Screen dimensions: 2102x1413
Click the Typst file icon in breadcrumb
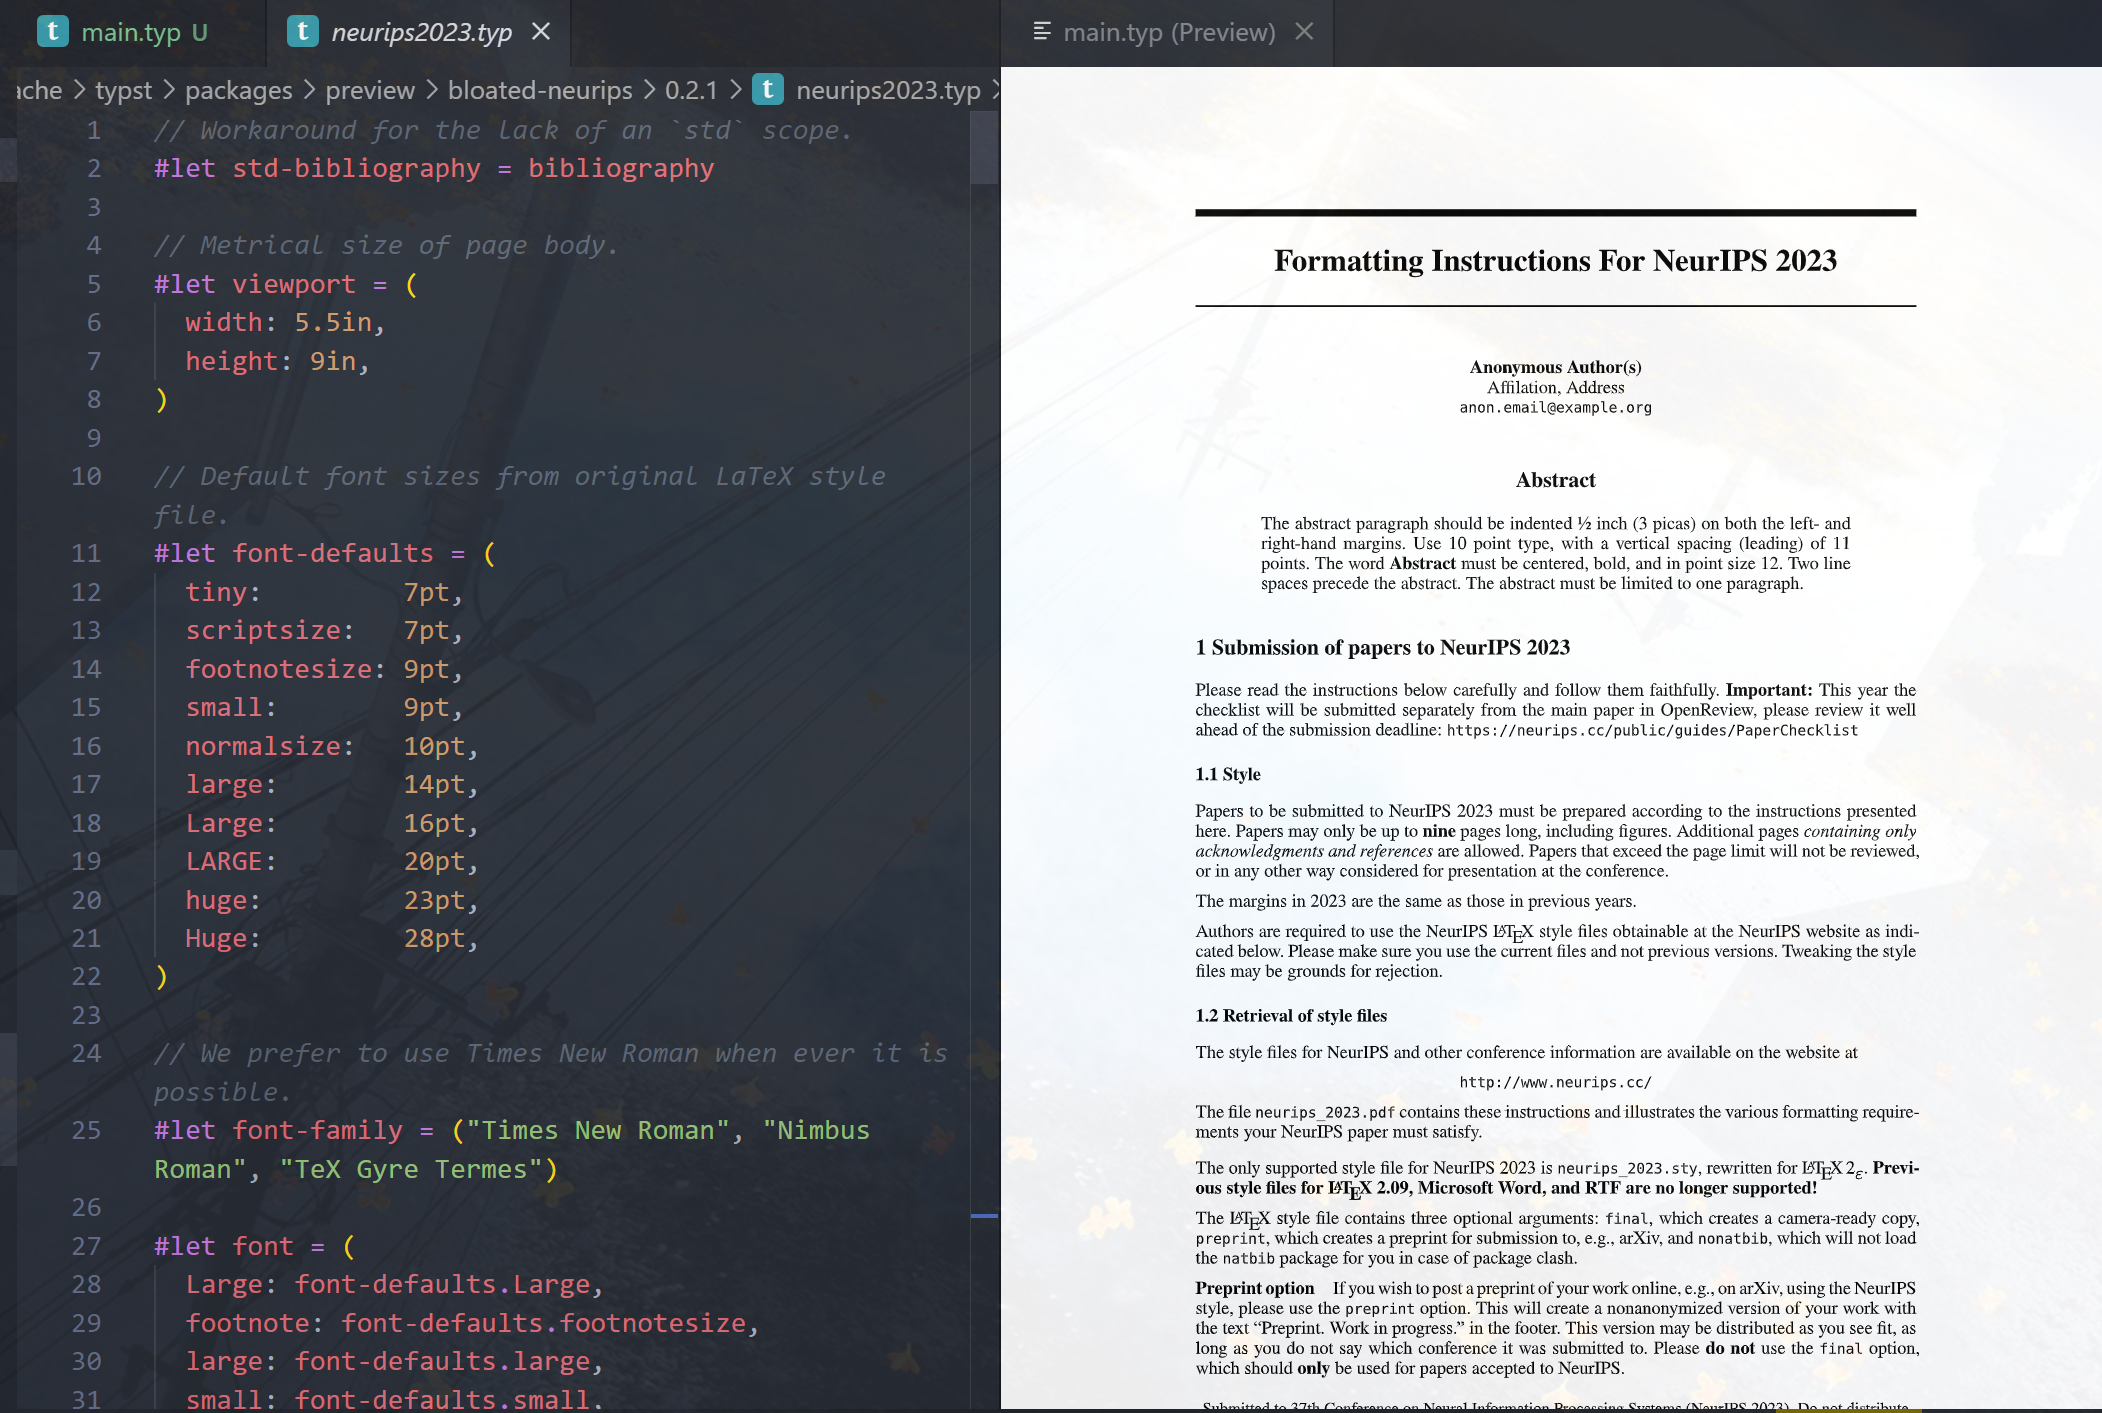767,90
